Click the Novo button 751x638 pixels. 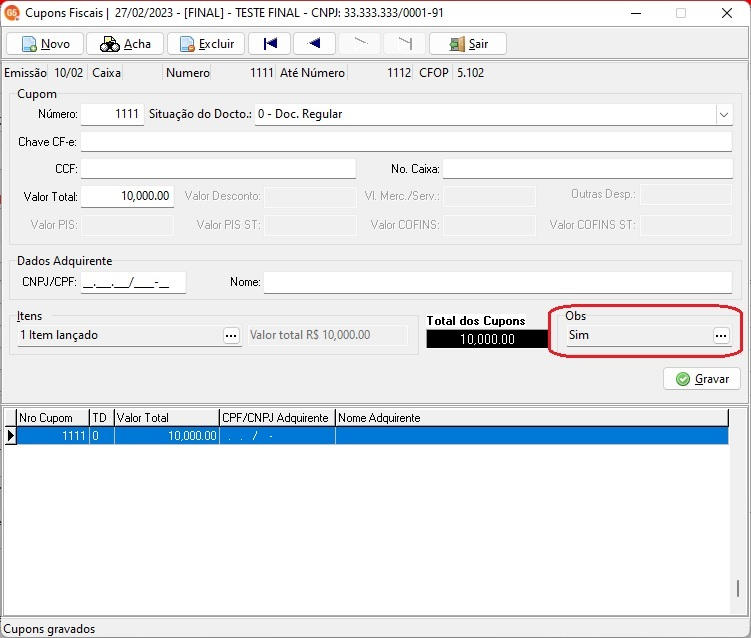point(45,44)
